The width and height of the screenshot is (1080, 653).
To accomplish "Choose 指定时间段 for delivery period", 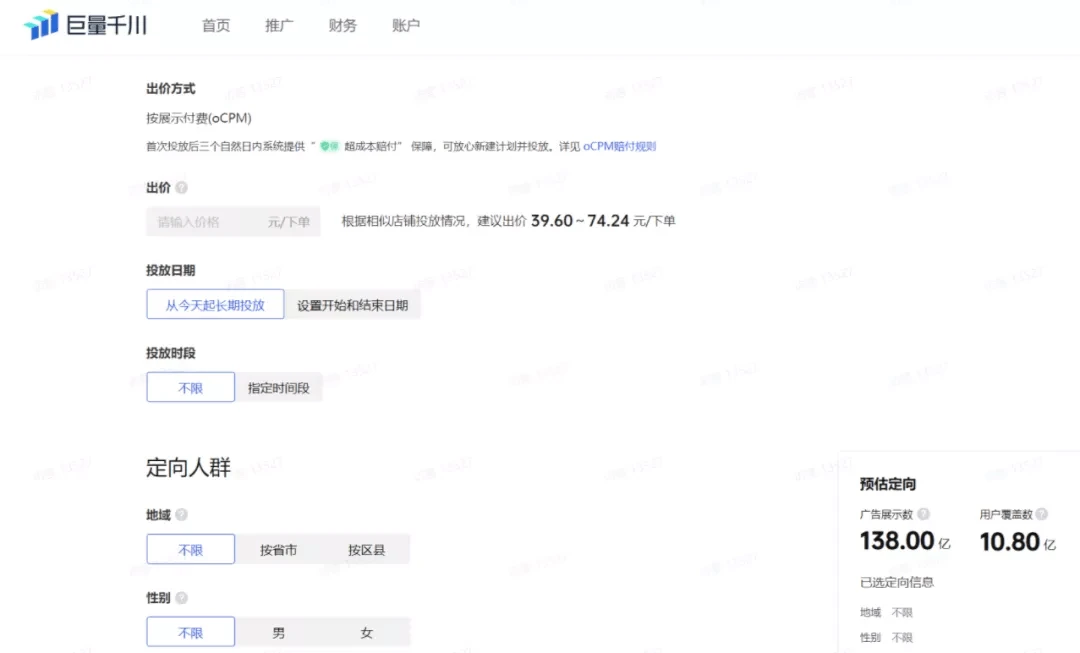I will pyautogui.click(x=278, y=388).
